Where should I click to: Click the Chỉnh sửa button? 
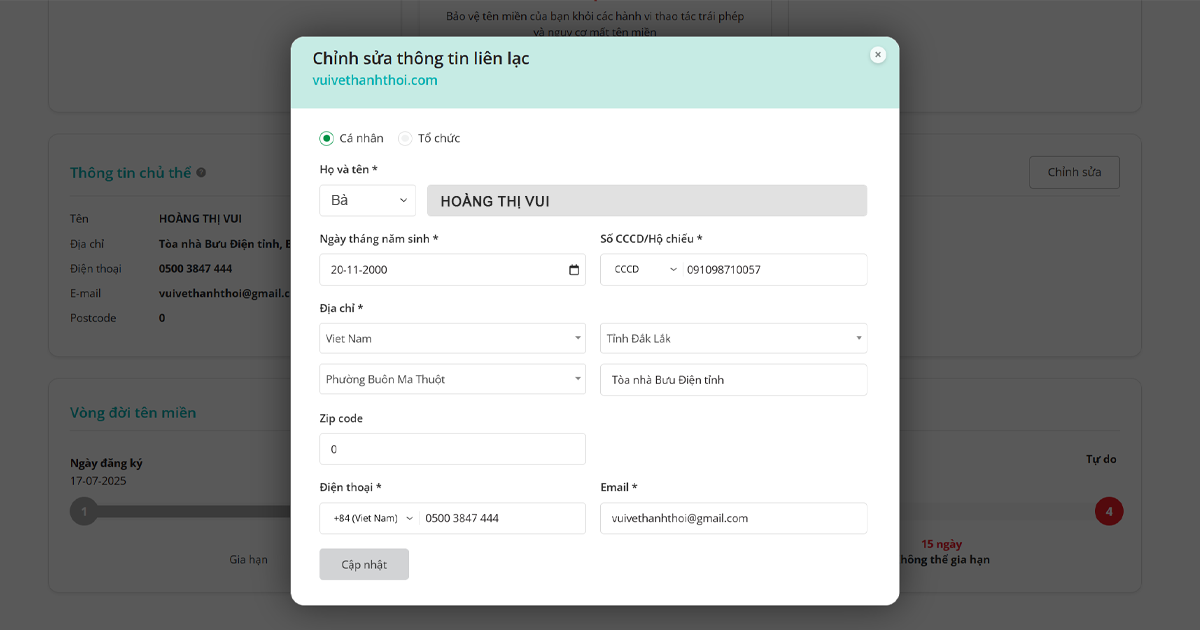[1074, 172]
